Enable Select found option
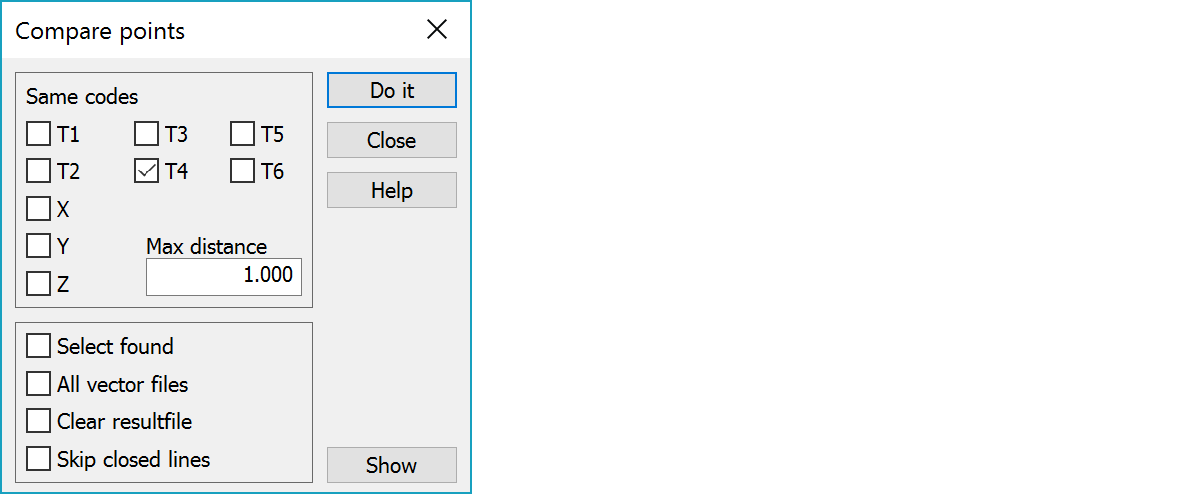Viewport: 1200px width, 494px height. coord(39,346)
